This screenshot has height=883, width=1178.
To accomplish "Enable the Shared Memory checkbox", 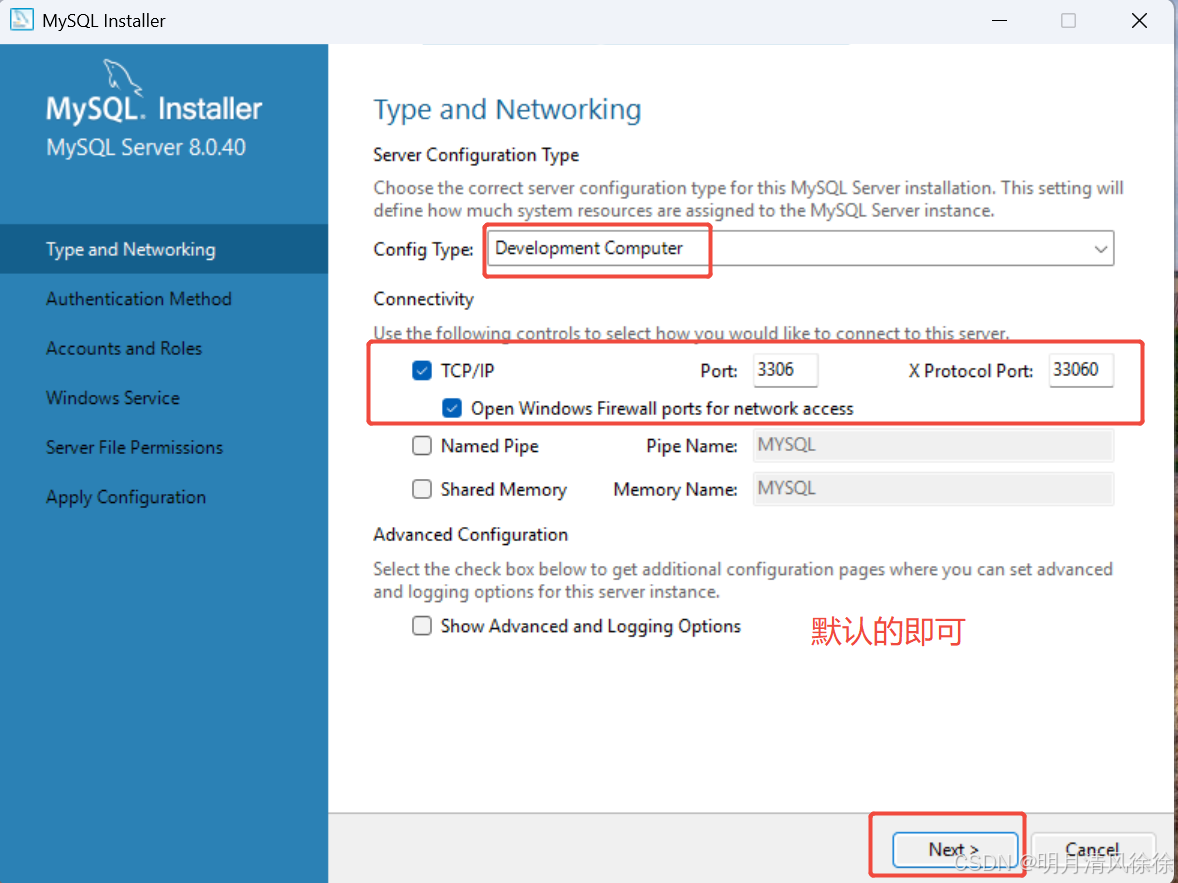I will pos(422,489).
